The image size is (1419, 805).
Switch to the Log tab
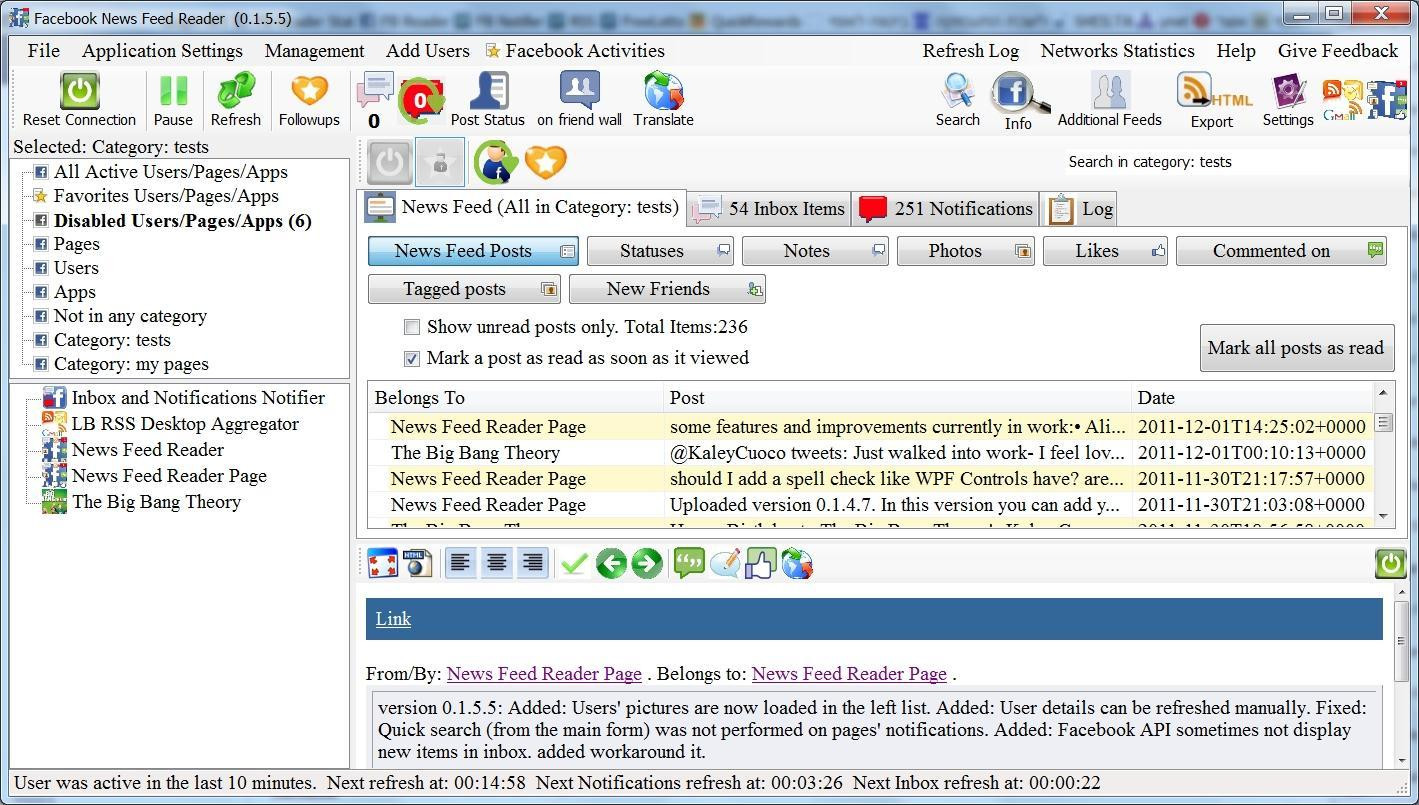click(x=1079, y=208)
